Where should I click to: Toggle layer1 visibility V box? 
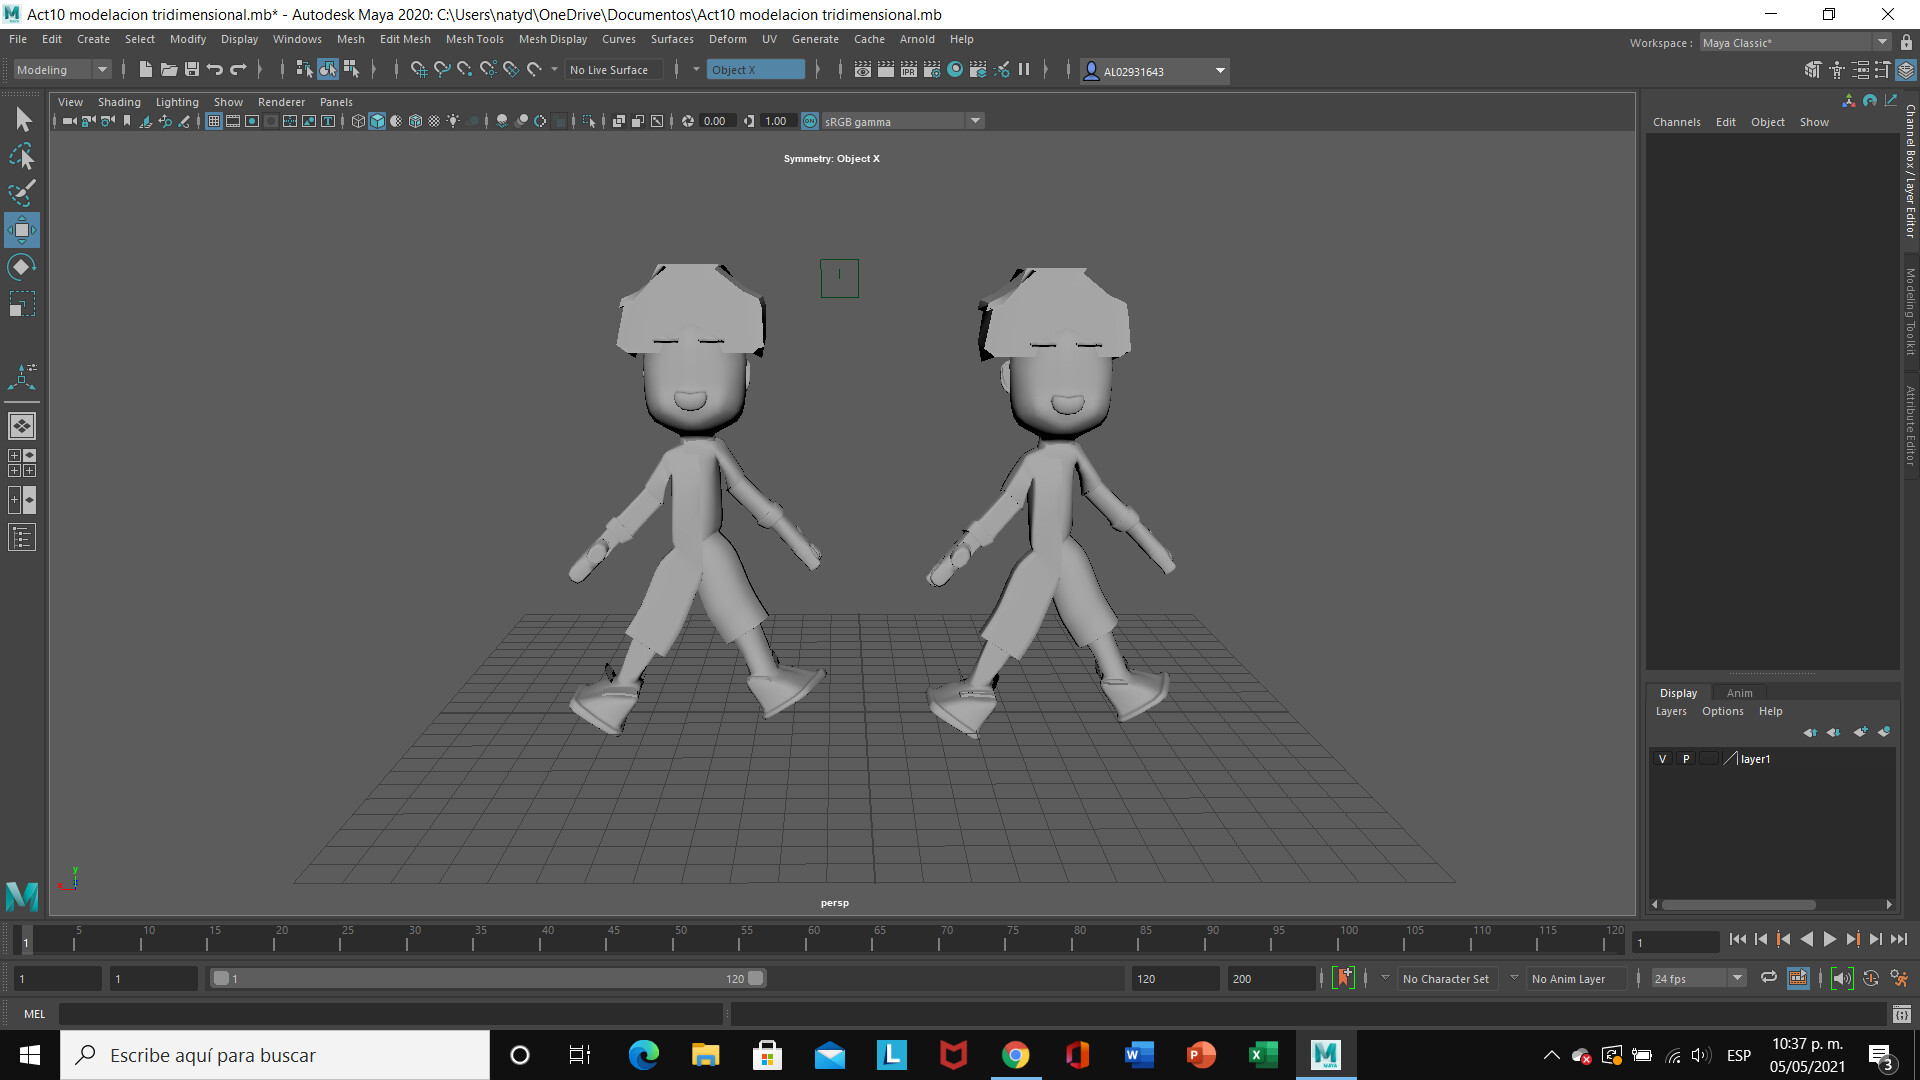[1662, 759]
